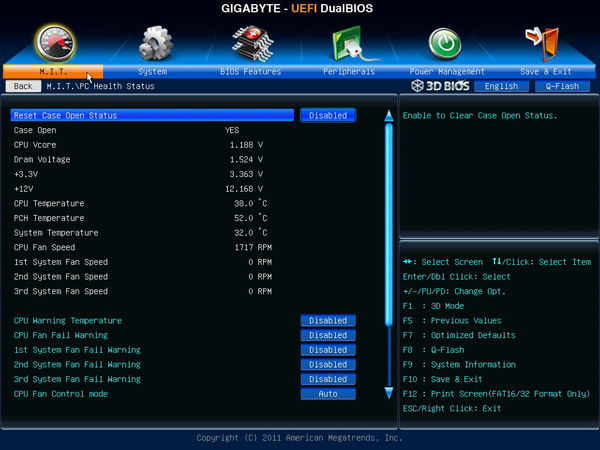This screenshot has width=600, height=450.
Task: Click the 3rd System Fan Speed label
Action: click(x=61, y=291)
